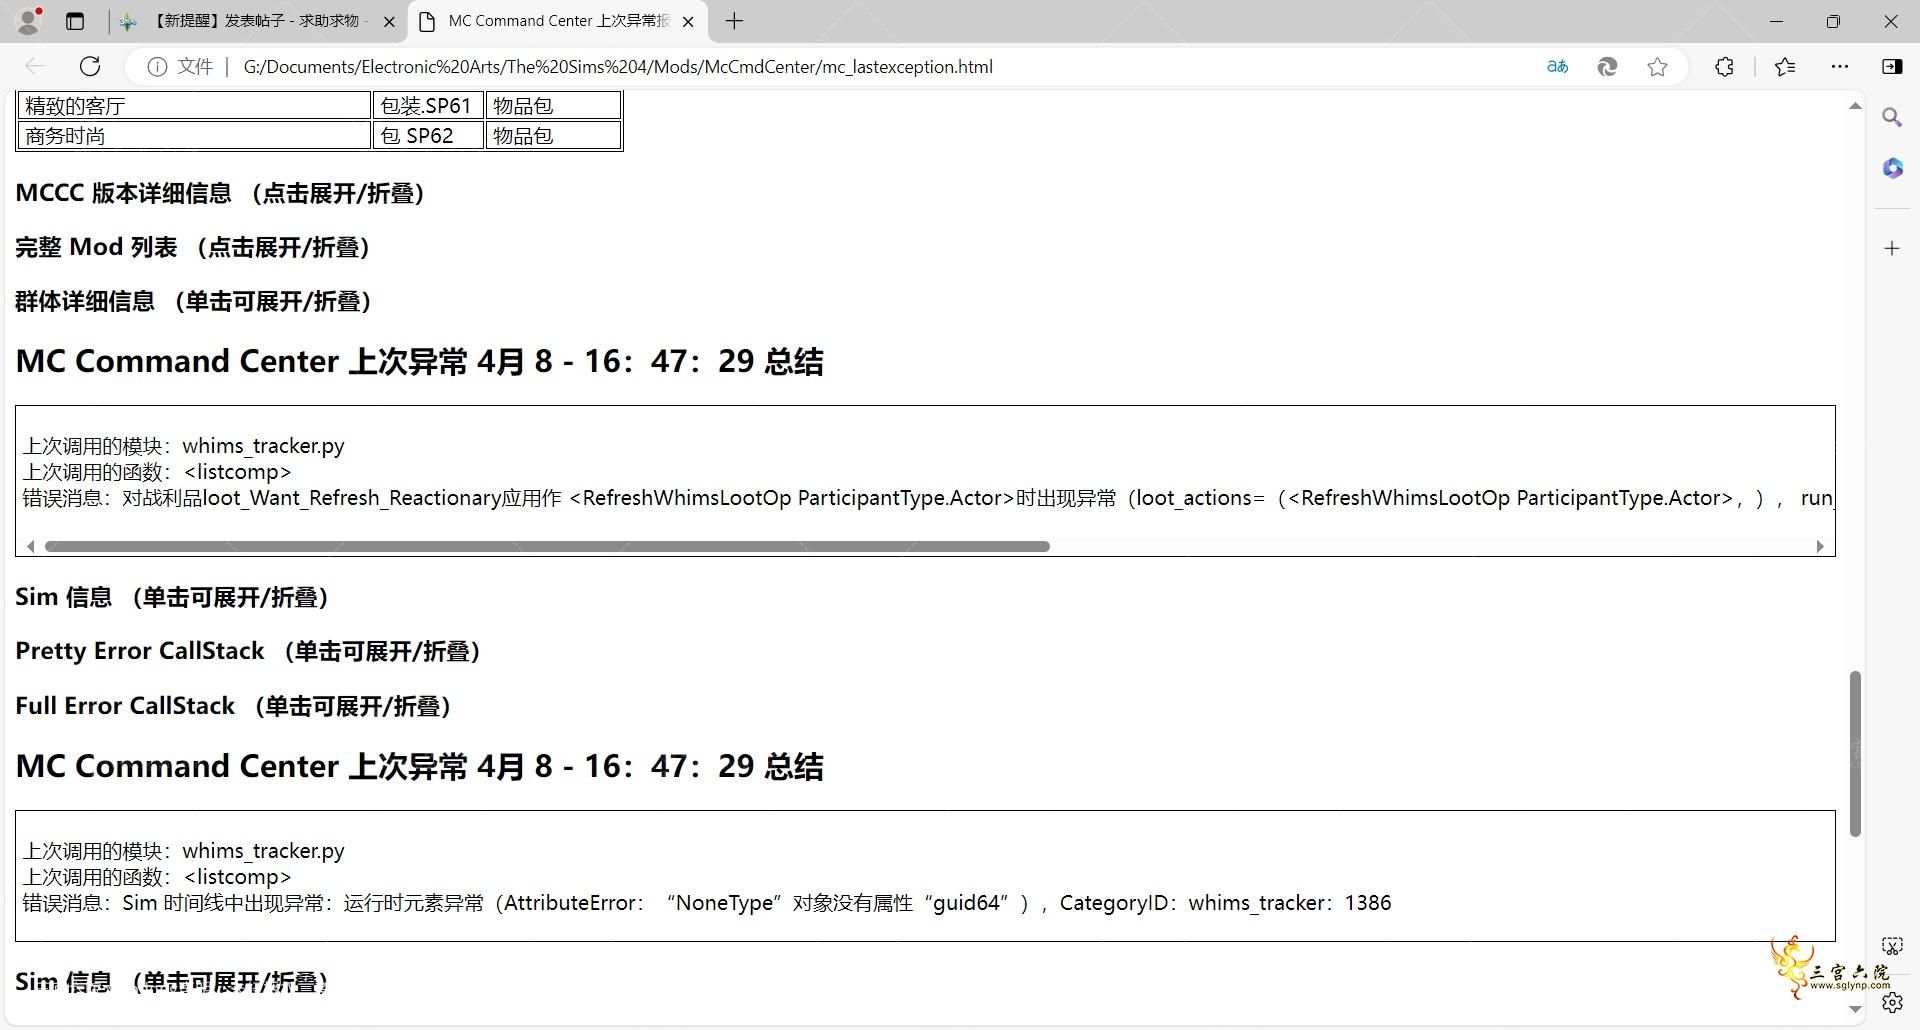Open the browser profile avatar
The height and width of the screenshot is (1030, 1920).
point(29,20)
